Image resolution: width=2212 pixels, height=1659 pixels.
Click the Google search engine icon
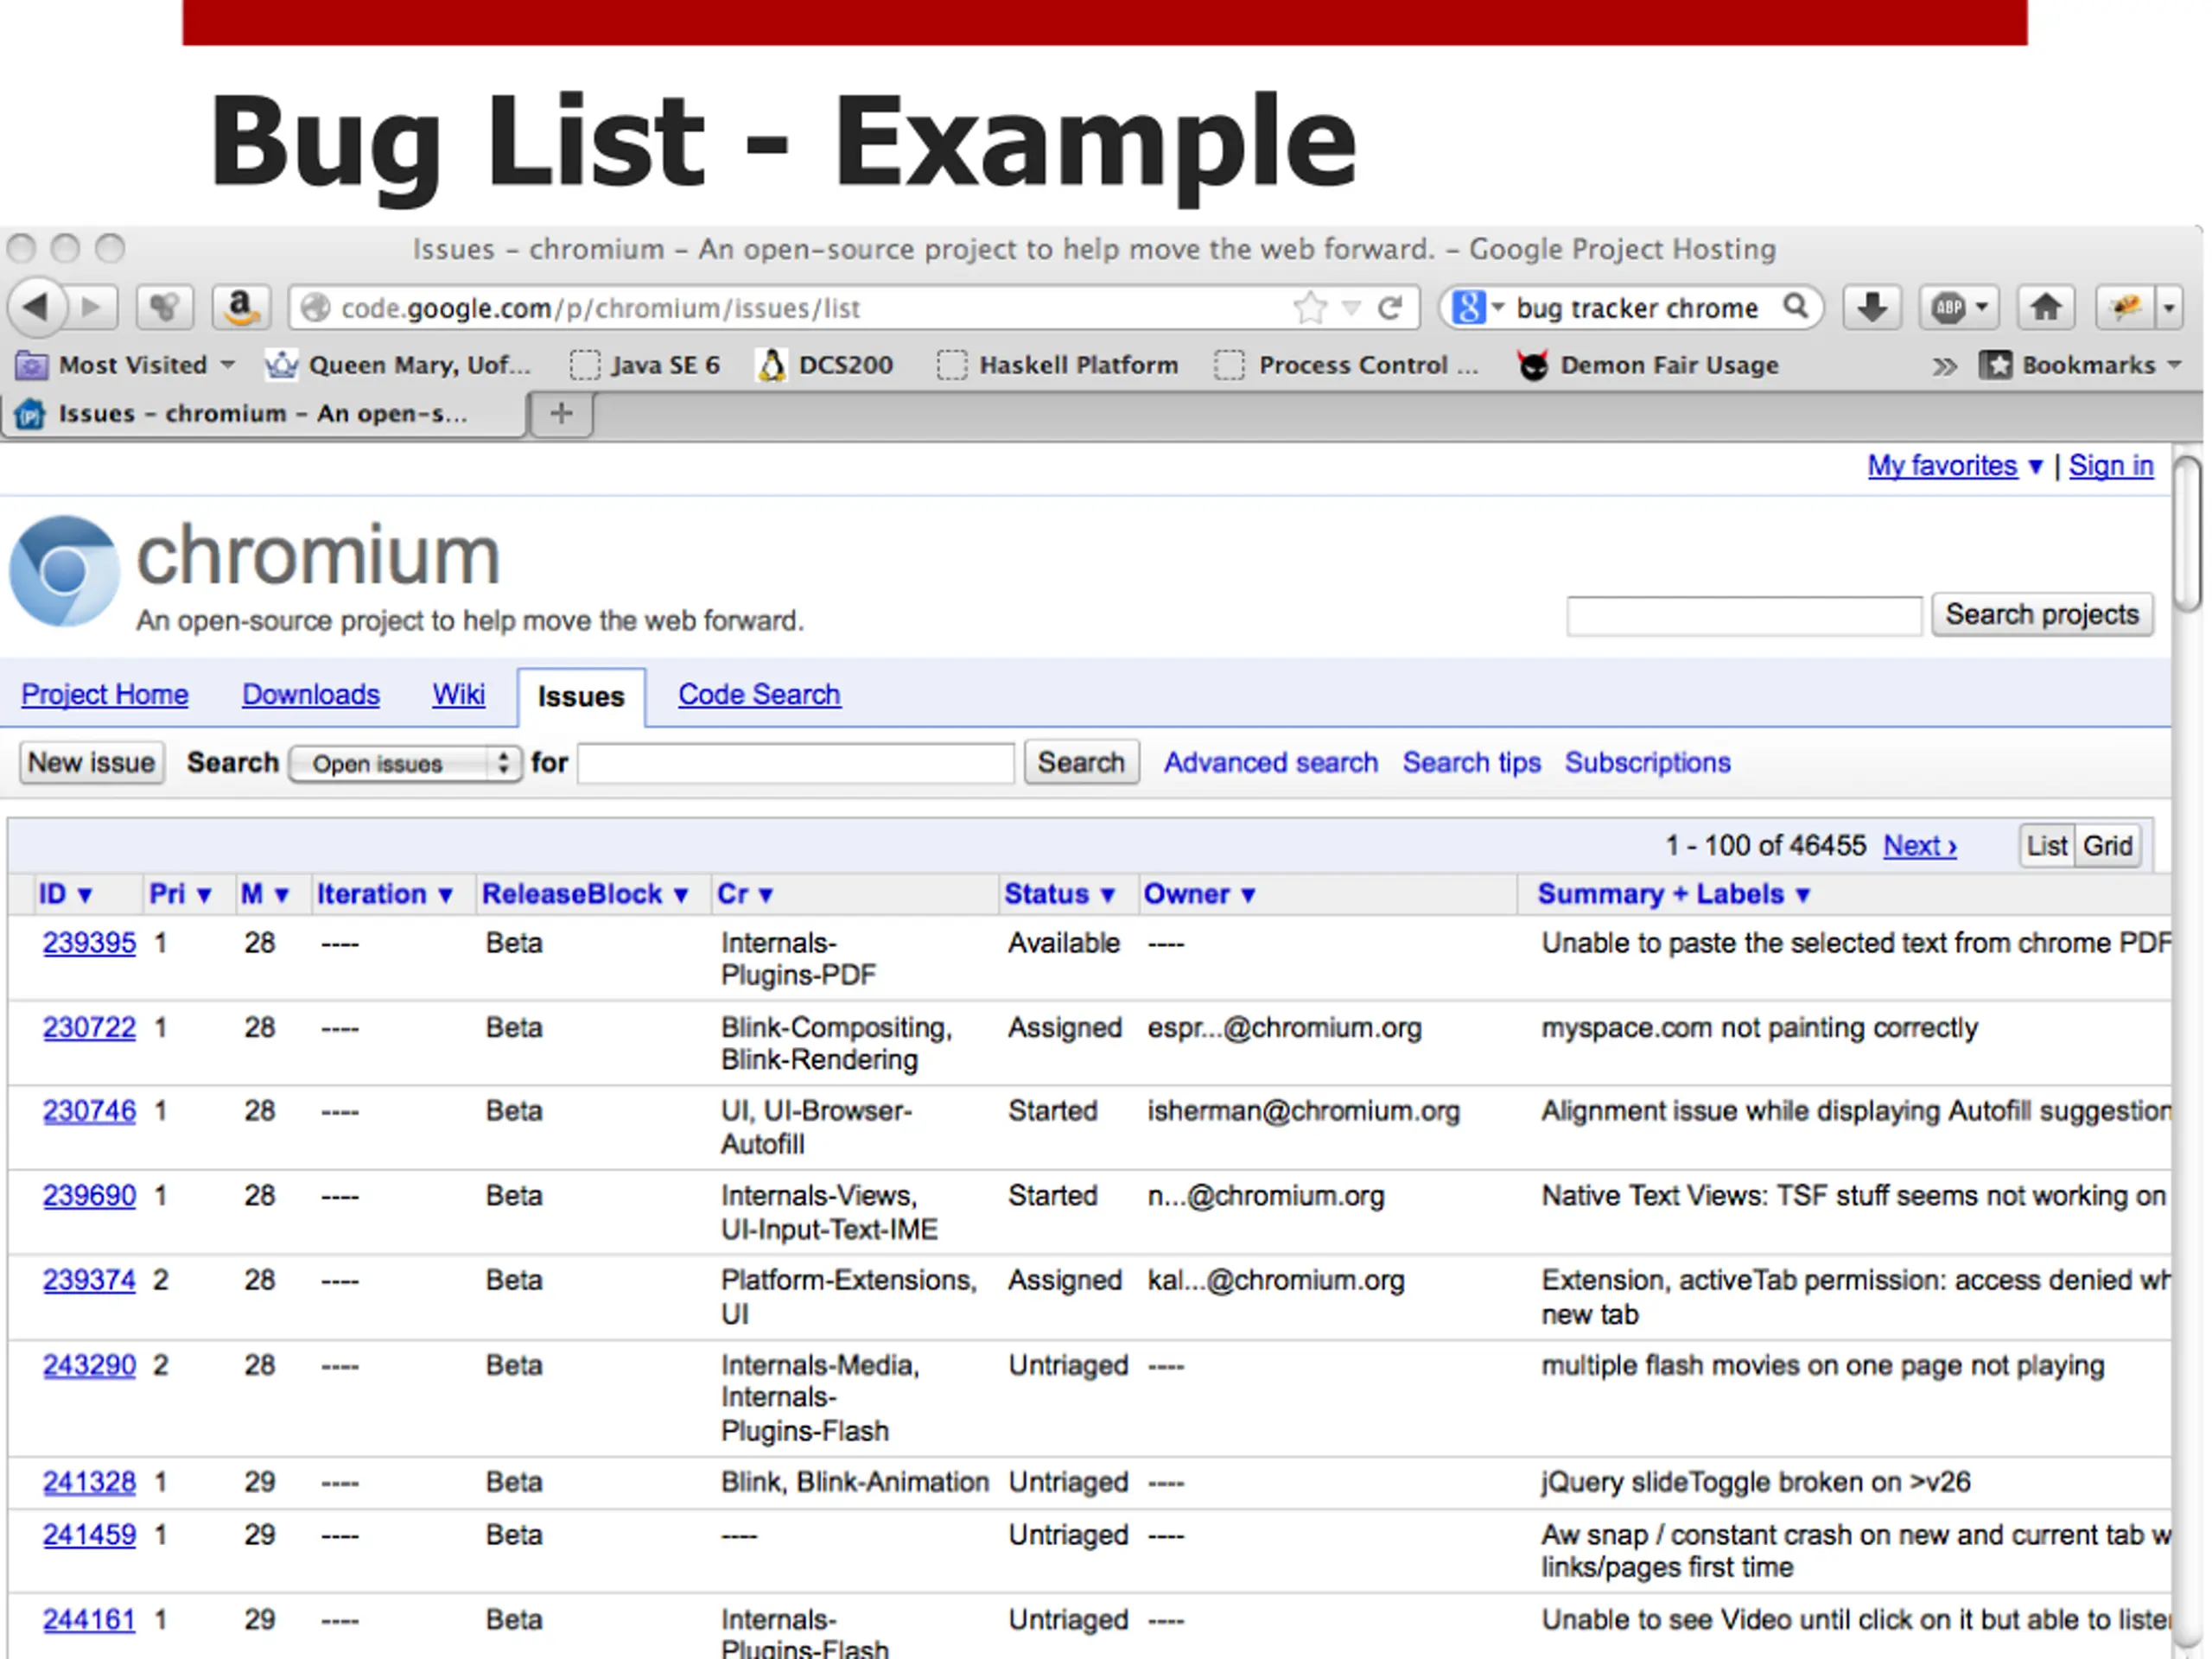(1468, 307)
